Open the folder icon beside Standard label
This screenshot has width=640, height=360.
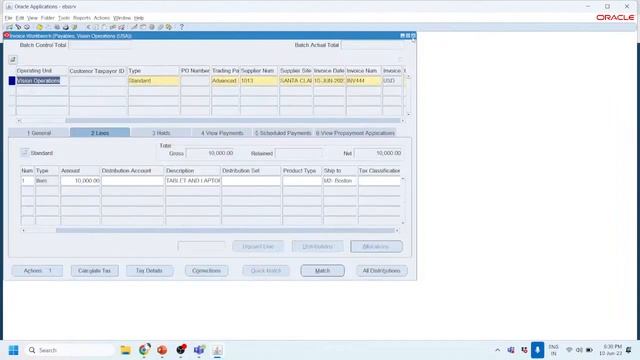click(x=24, y=153)
